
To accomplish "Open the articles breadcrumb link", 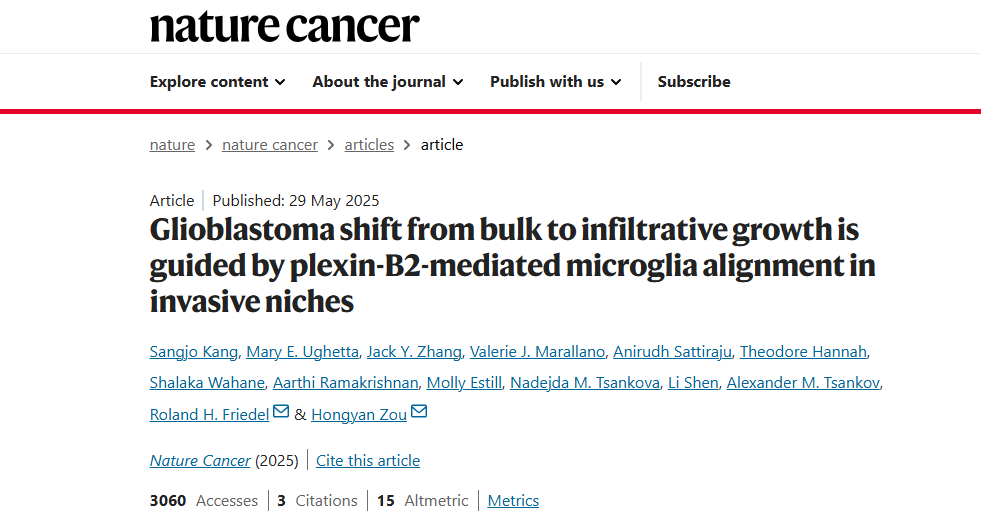I will click(369, 145).
